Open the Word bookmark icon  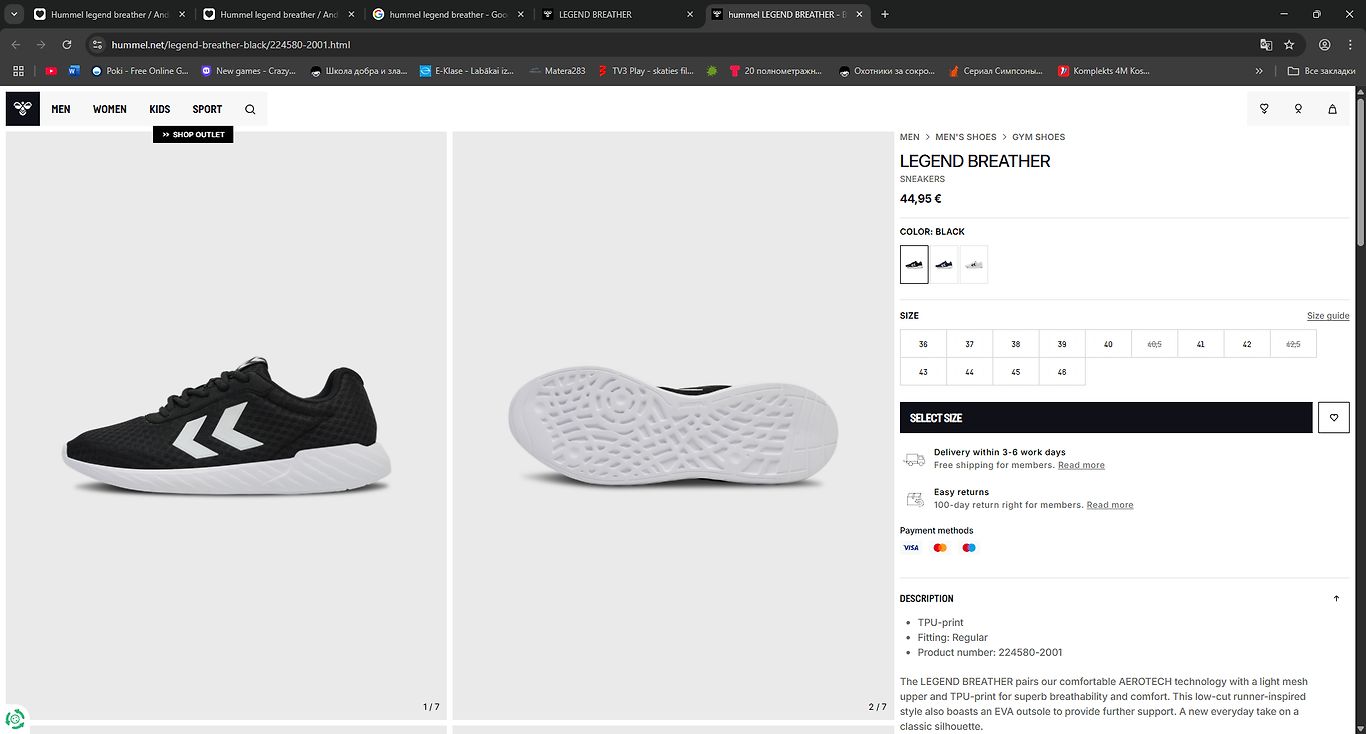pos(74,71)
